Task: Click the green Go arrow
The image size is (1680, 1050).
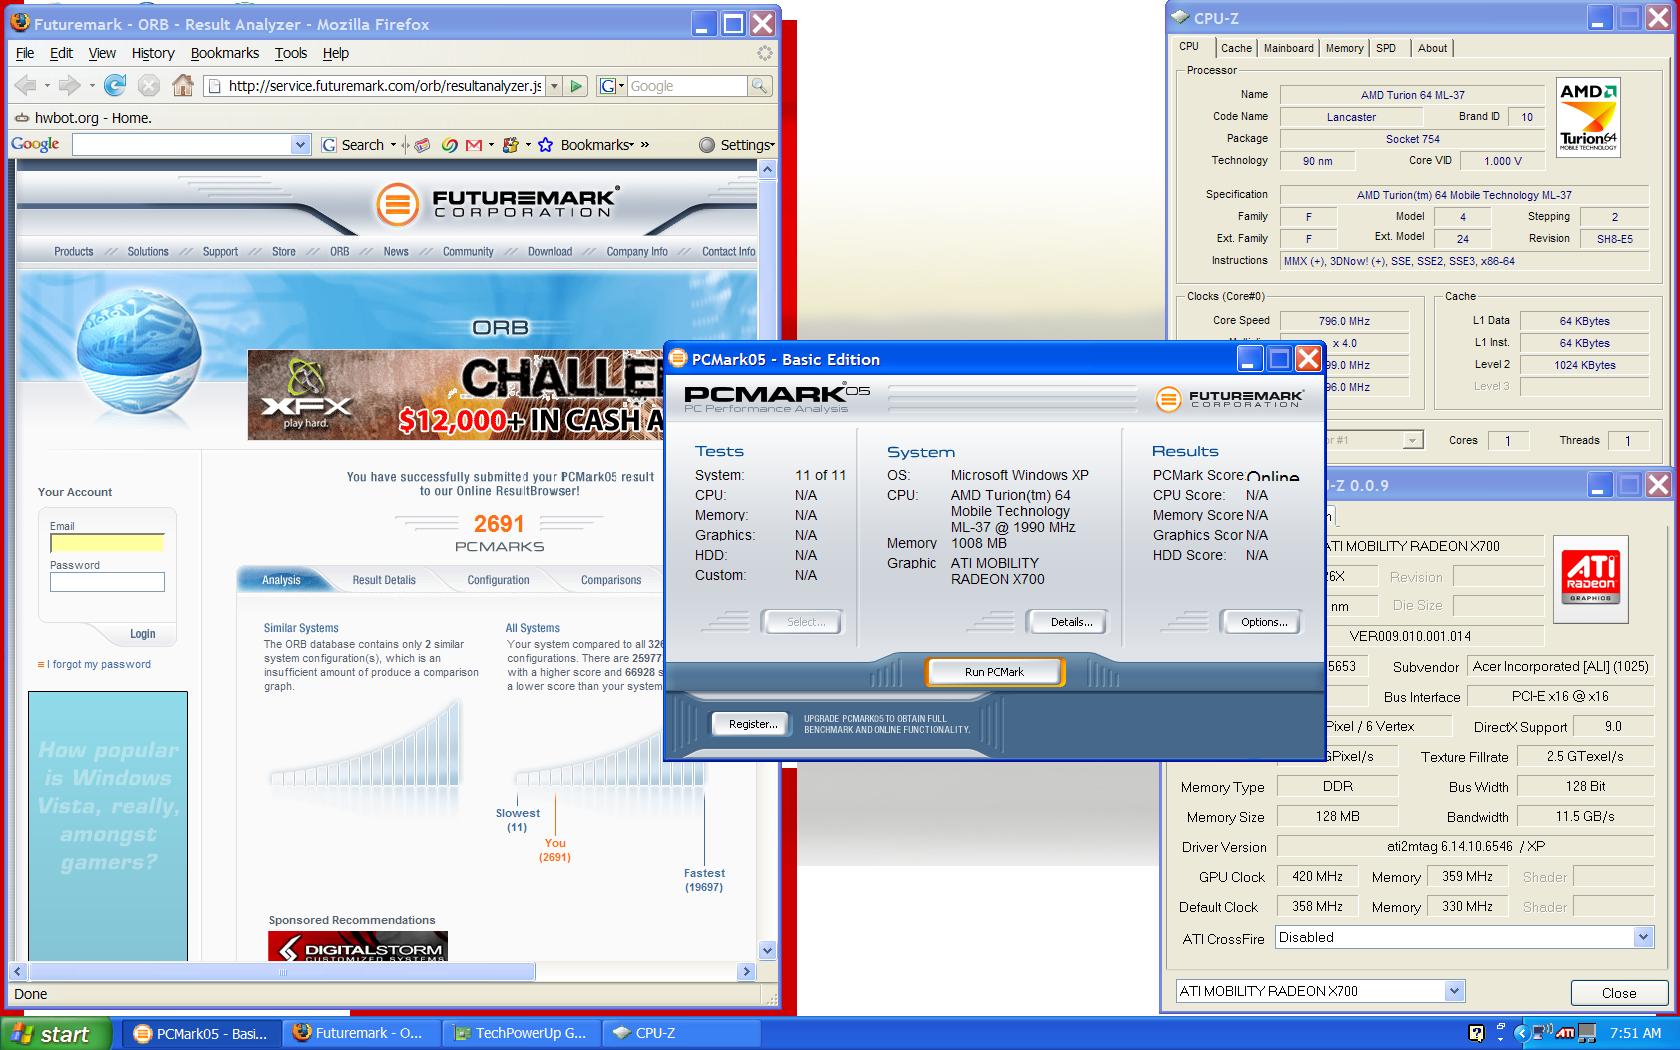Action: 576,86
